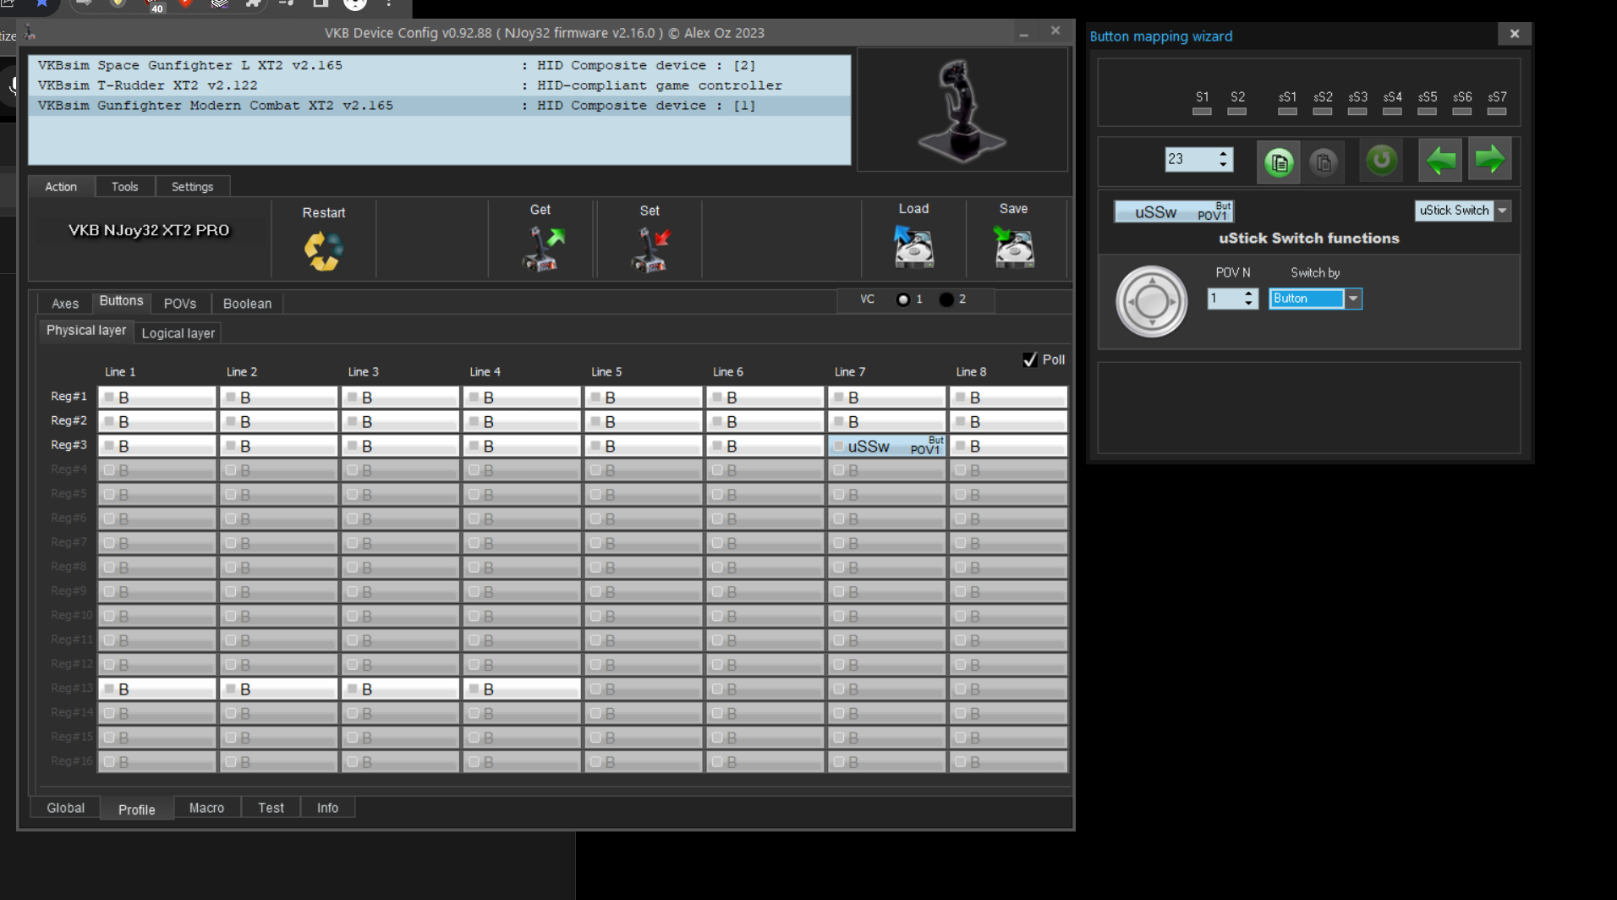Select VC radio button 2
This screenshot has height=900, width=1617.
[x=946, y=299]
